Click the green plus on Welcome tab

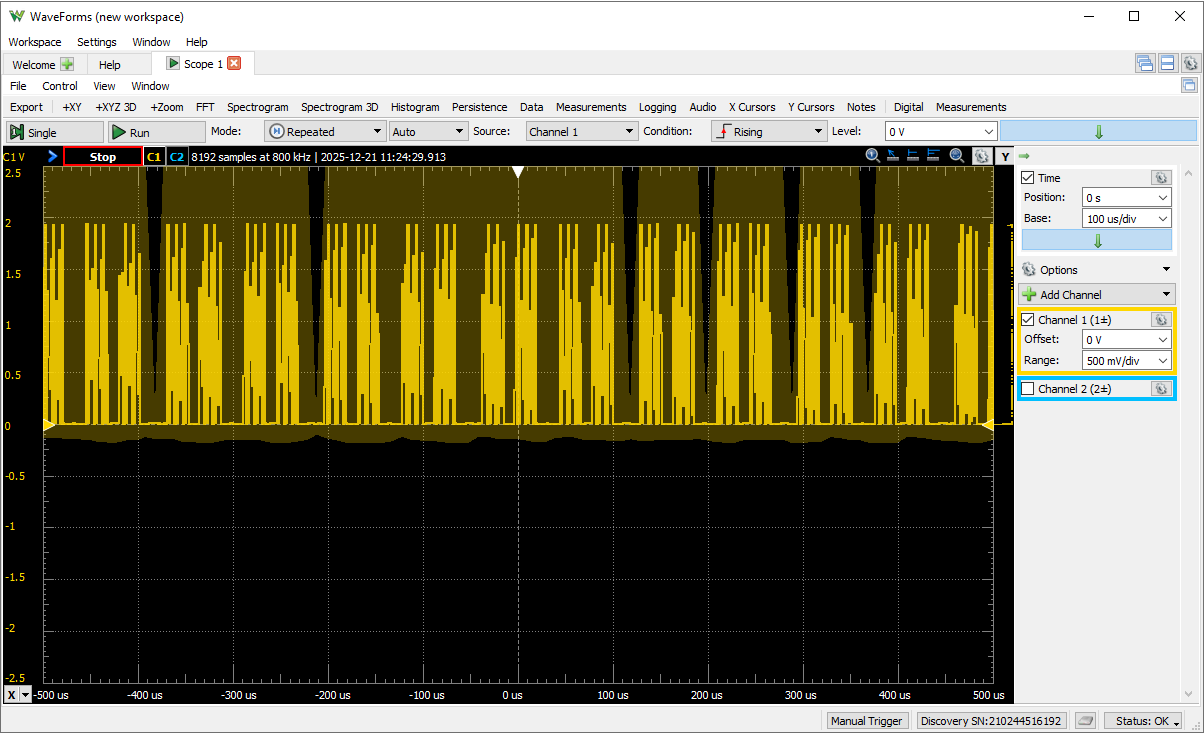pos(67,64)
